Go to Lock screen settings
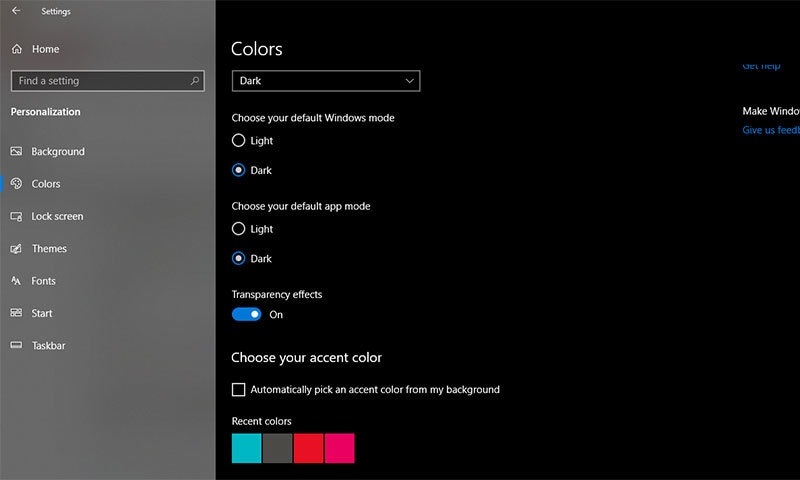Screen dimensions: 800x480 (x=57, y=216)
